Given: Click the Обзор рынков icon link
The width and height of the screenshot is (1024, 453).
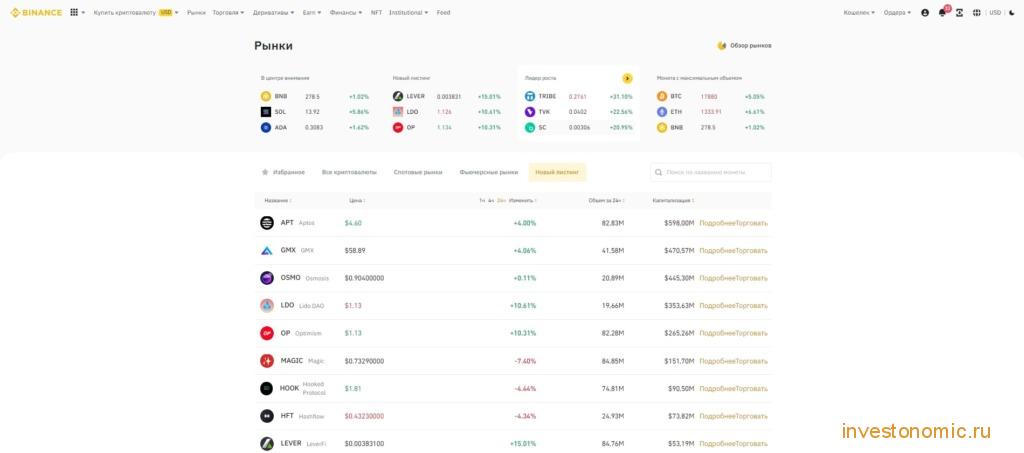Looking at the screenshot, I should [722, 46].
